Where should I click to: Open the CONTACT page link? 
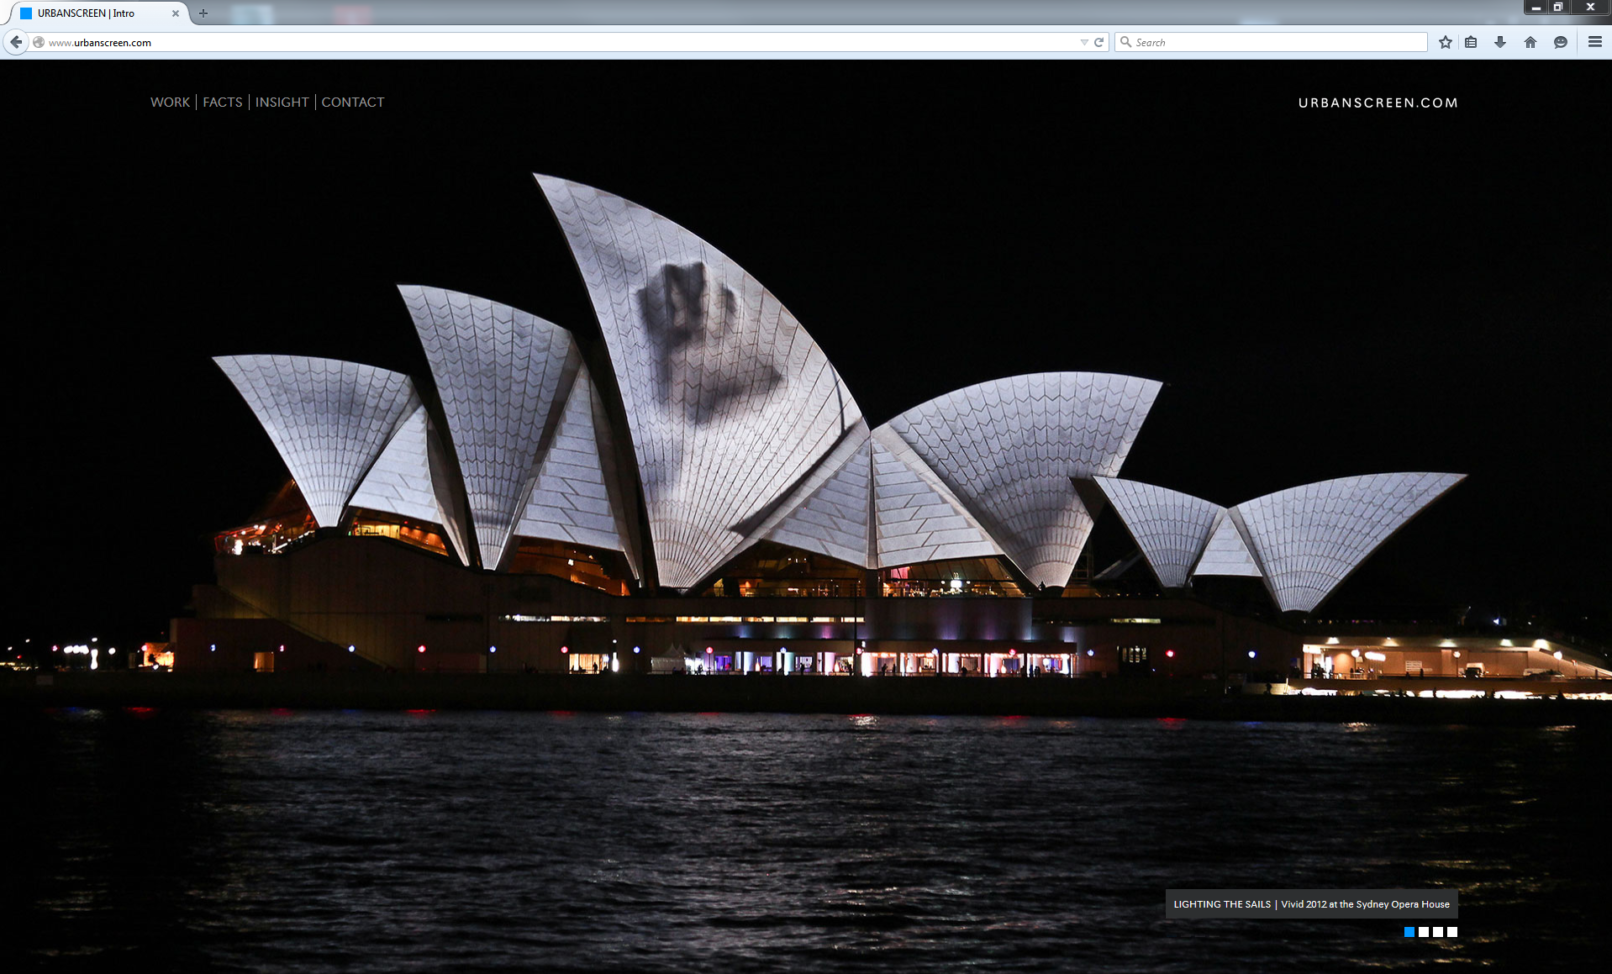click(x=352, y=102)
